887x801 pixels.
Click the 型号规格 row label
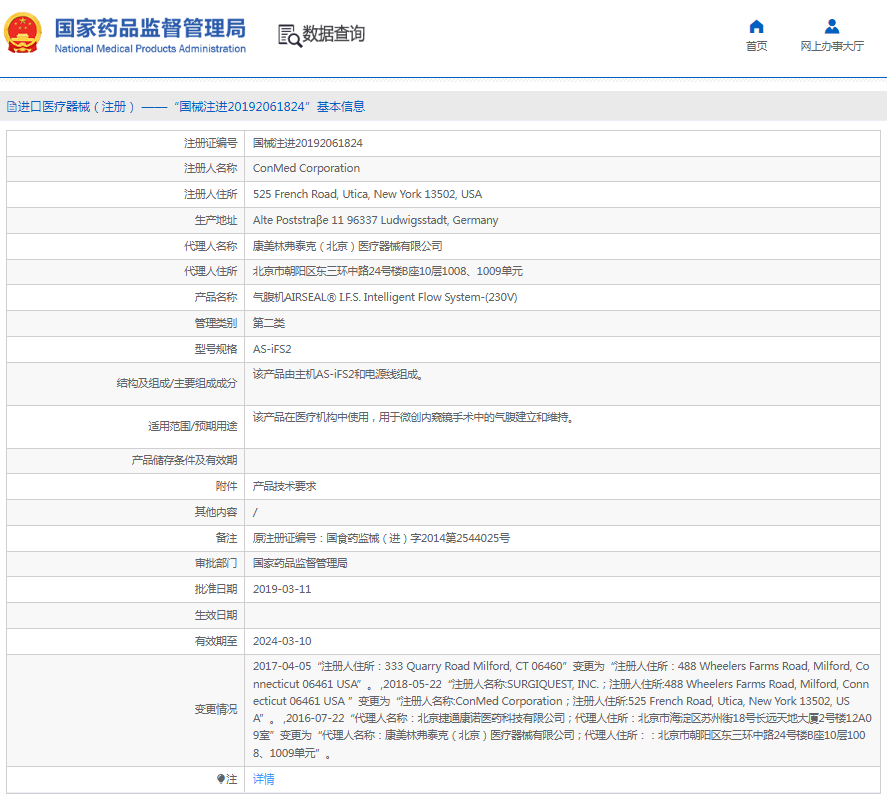coord(216,349)
